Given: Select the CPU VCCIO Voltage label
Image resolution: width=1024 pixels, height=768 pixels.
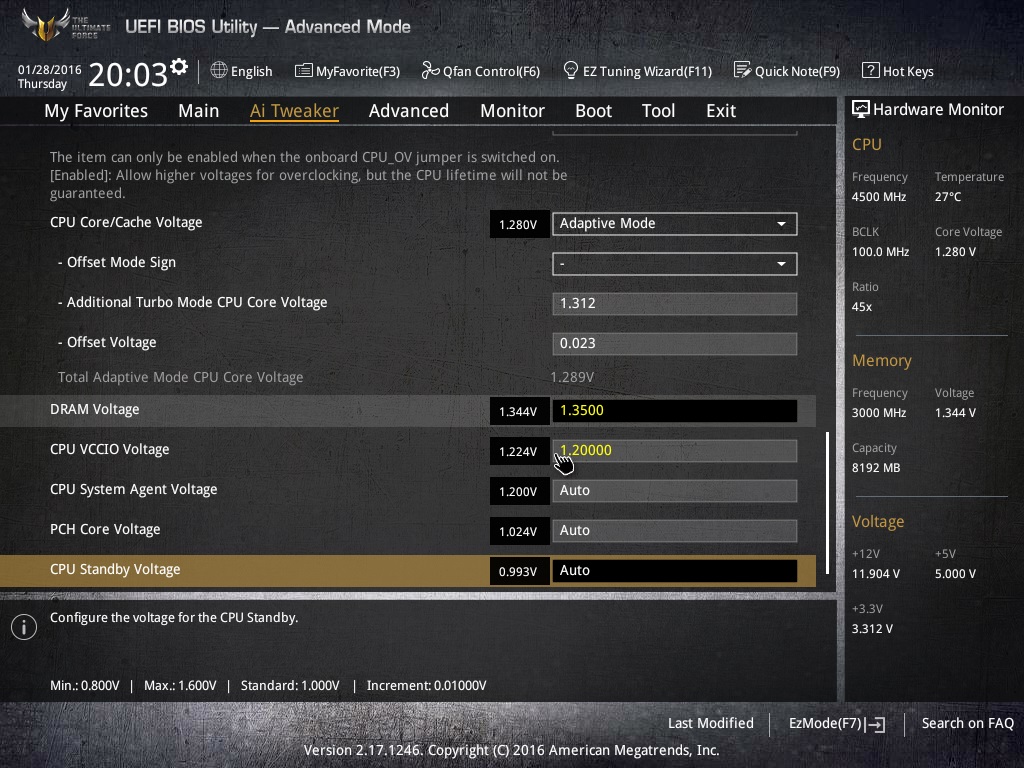Looking at the screenshot, I should click(x=110, y=450).
